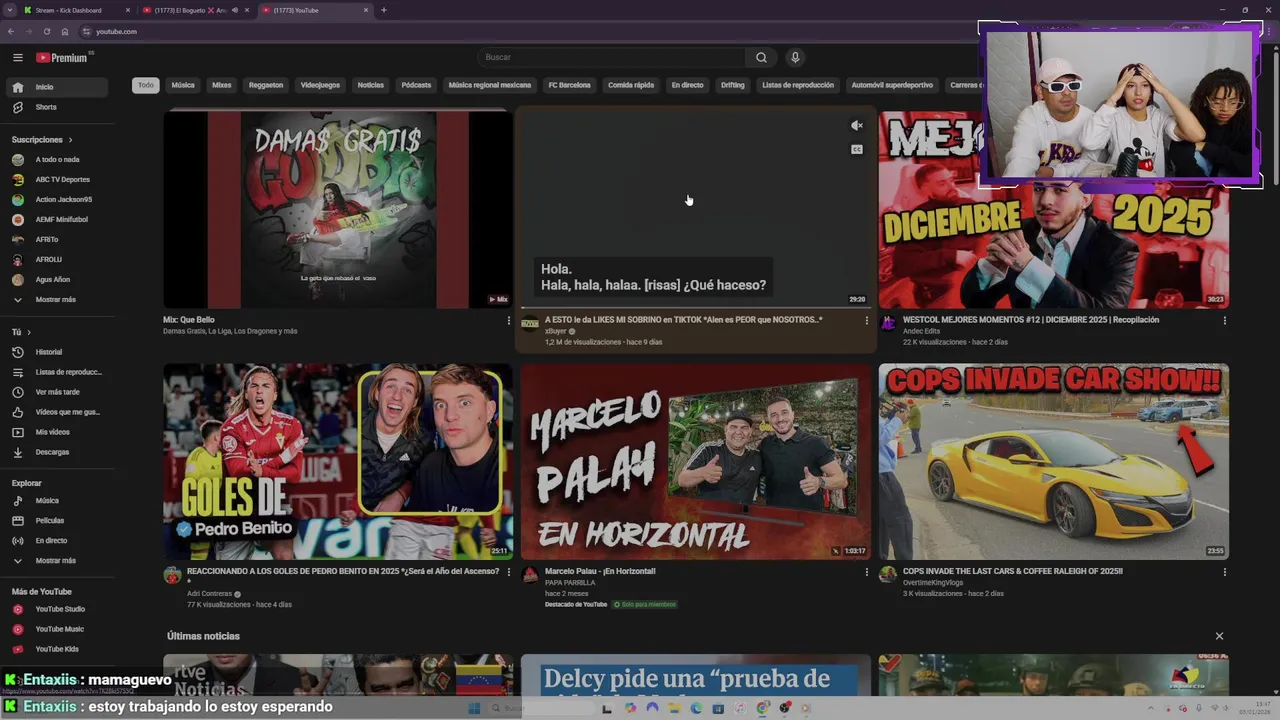1280x720 pixels.
Task: Open YouTube Music link
Action: tap(59, 629)
